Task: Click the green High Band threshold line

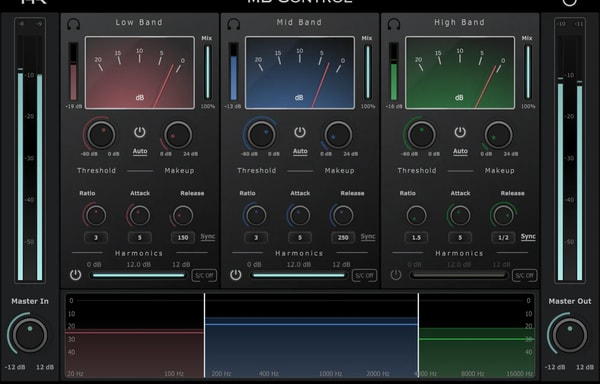Action: 477,339
